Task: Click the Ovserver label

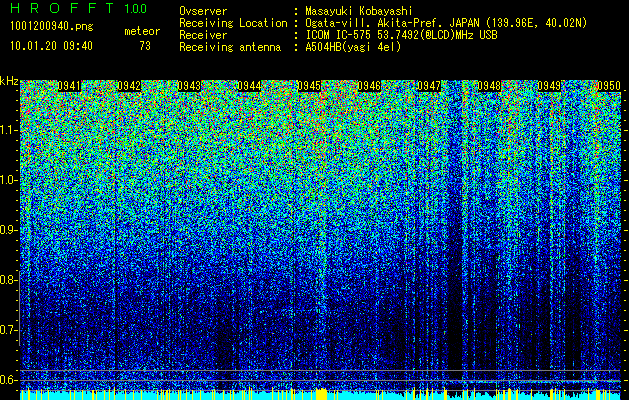Action: pyautogui.click(x=203, y=11)
